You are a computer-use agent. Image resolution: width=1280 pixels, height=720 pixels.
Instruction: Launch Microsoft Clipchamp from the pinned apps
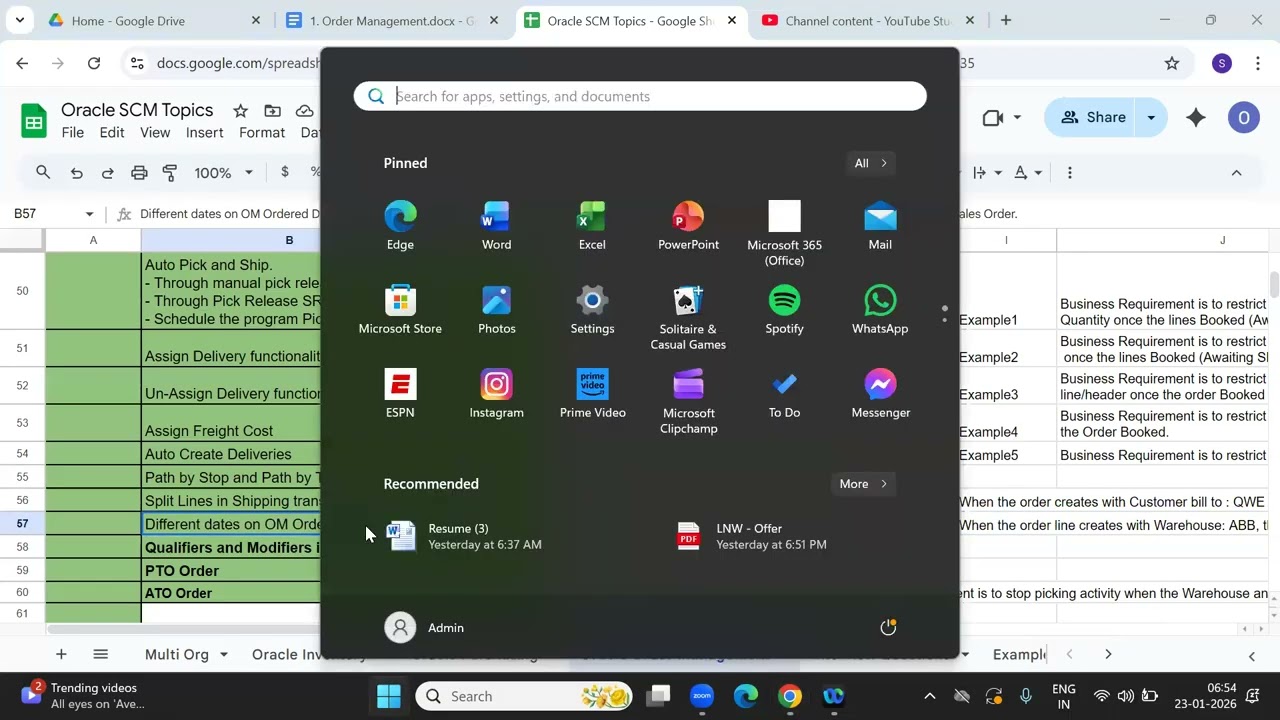click(688, 402)
